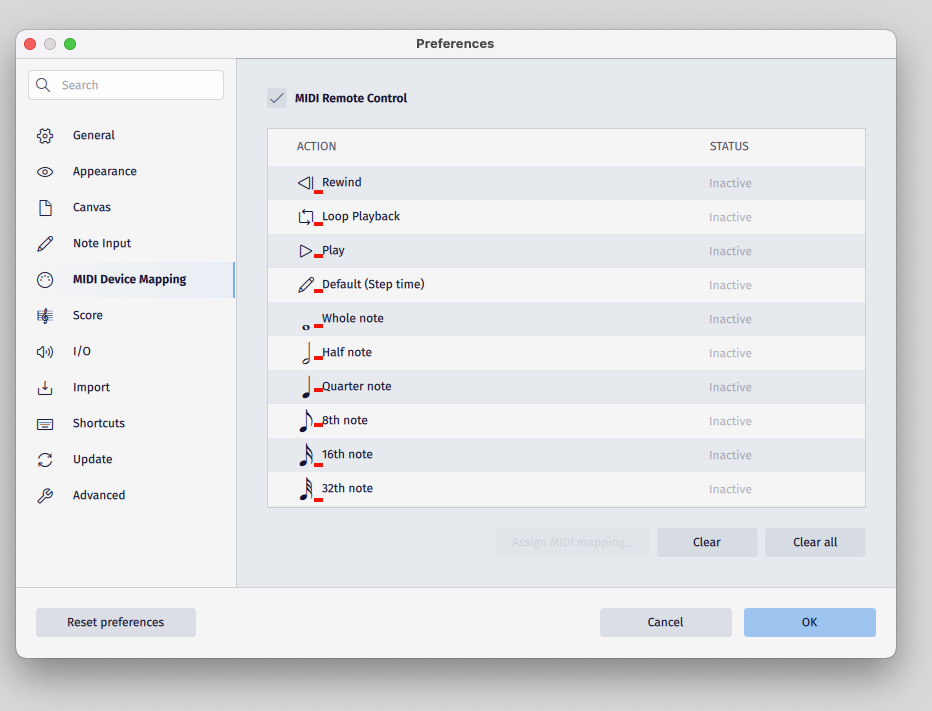Click the Import download icon
932x711 pixels.
point(45,387)
